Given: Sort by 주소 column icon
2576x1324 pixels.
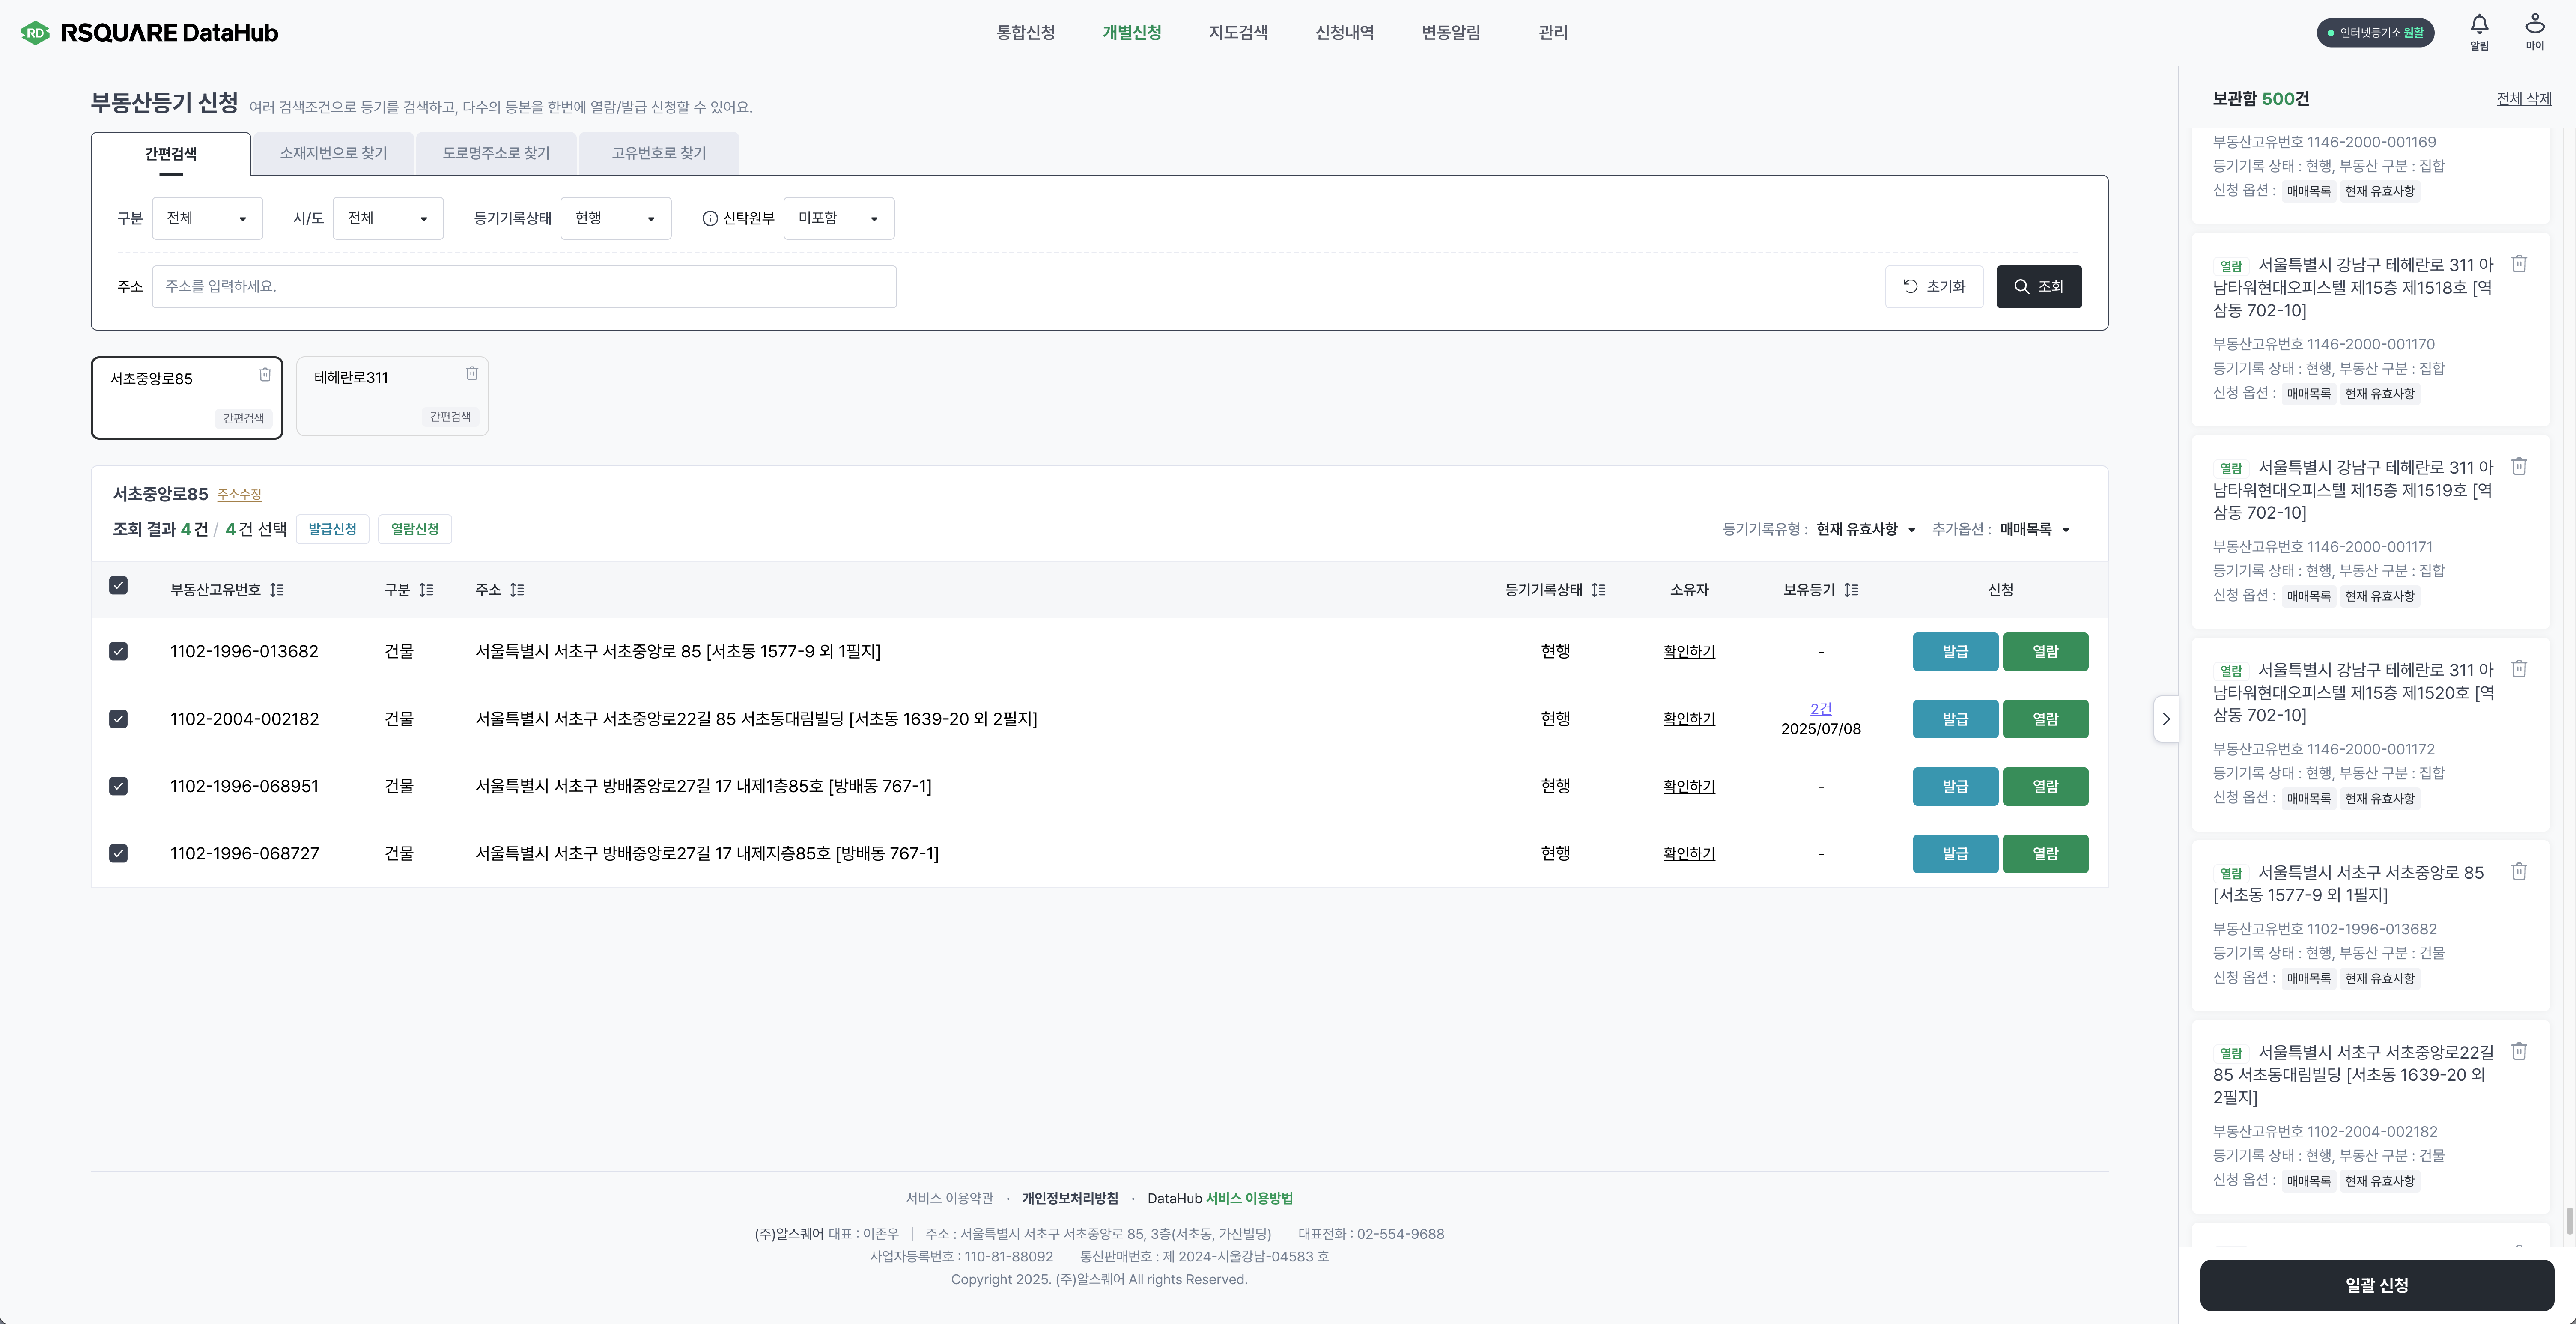Looking at the screenshot, I should pos(517,590).
